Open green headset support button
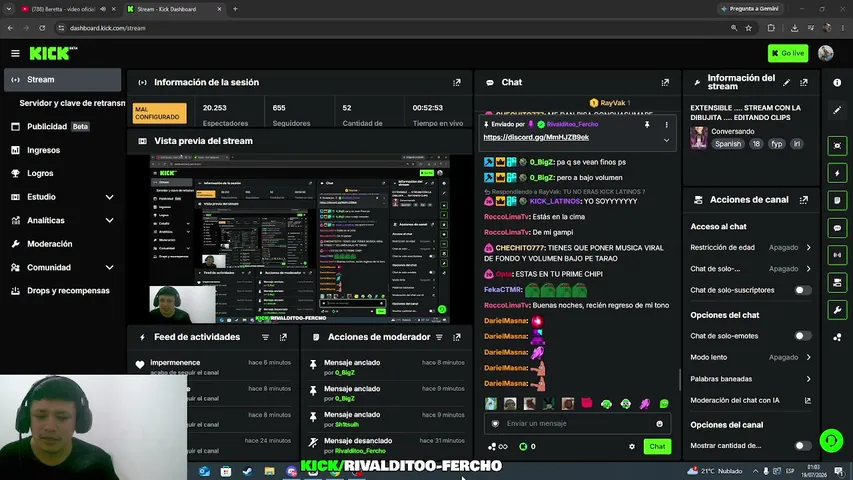Viewport: 853px width, 480px height. click(831, 441)
